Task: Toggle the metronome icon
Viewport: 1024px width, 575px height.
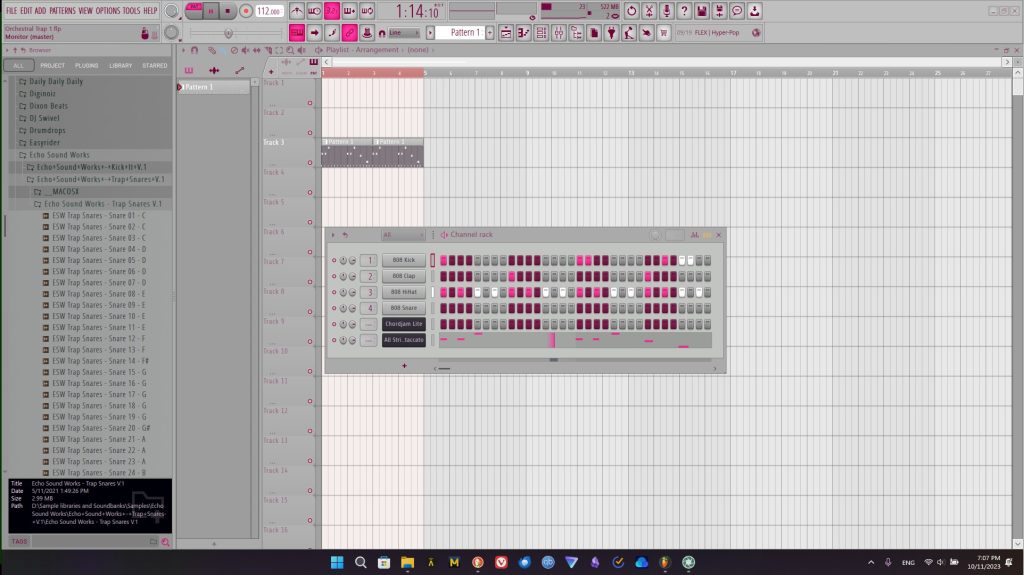Action: (x=296, y=11)
